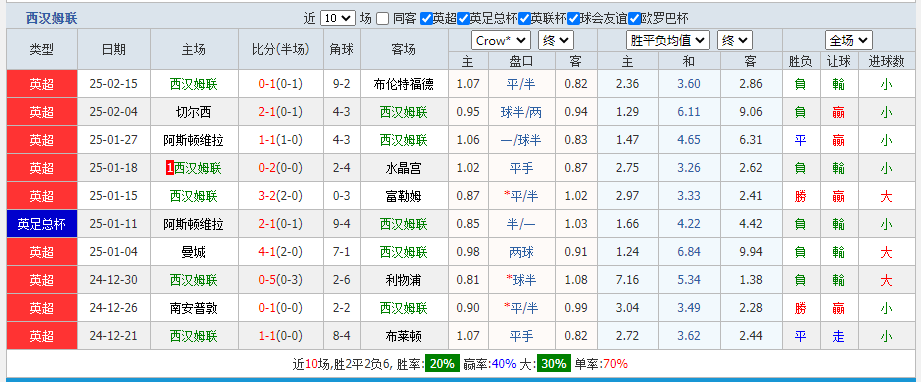Open the 终 dropdown beside Crow*

(x=556, y=41)
